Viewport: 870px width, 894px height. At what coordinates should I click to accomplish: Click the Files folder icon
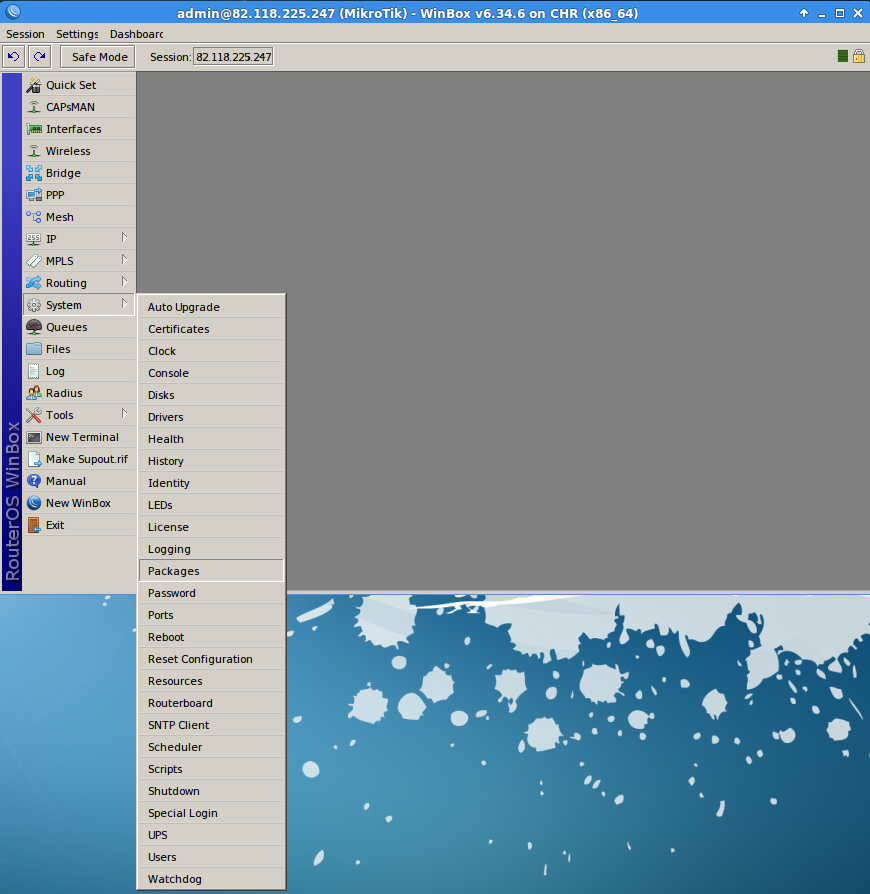pos(34,349)
